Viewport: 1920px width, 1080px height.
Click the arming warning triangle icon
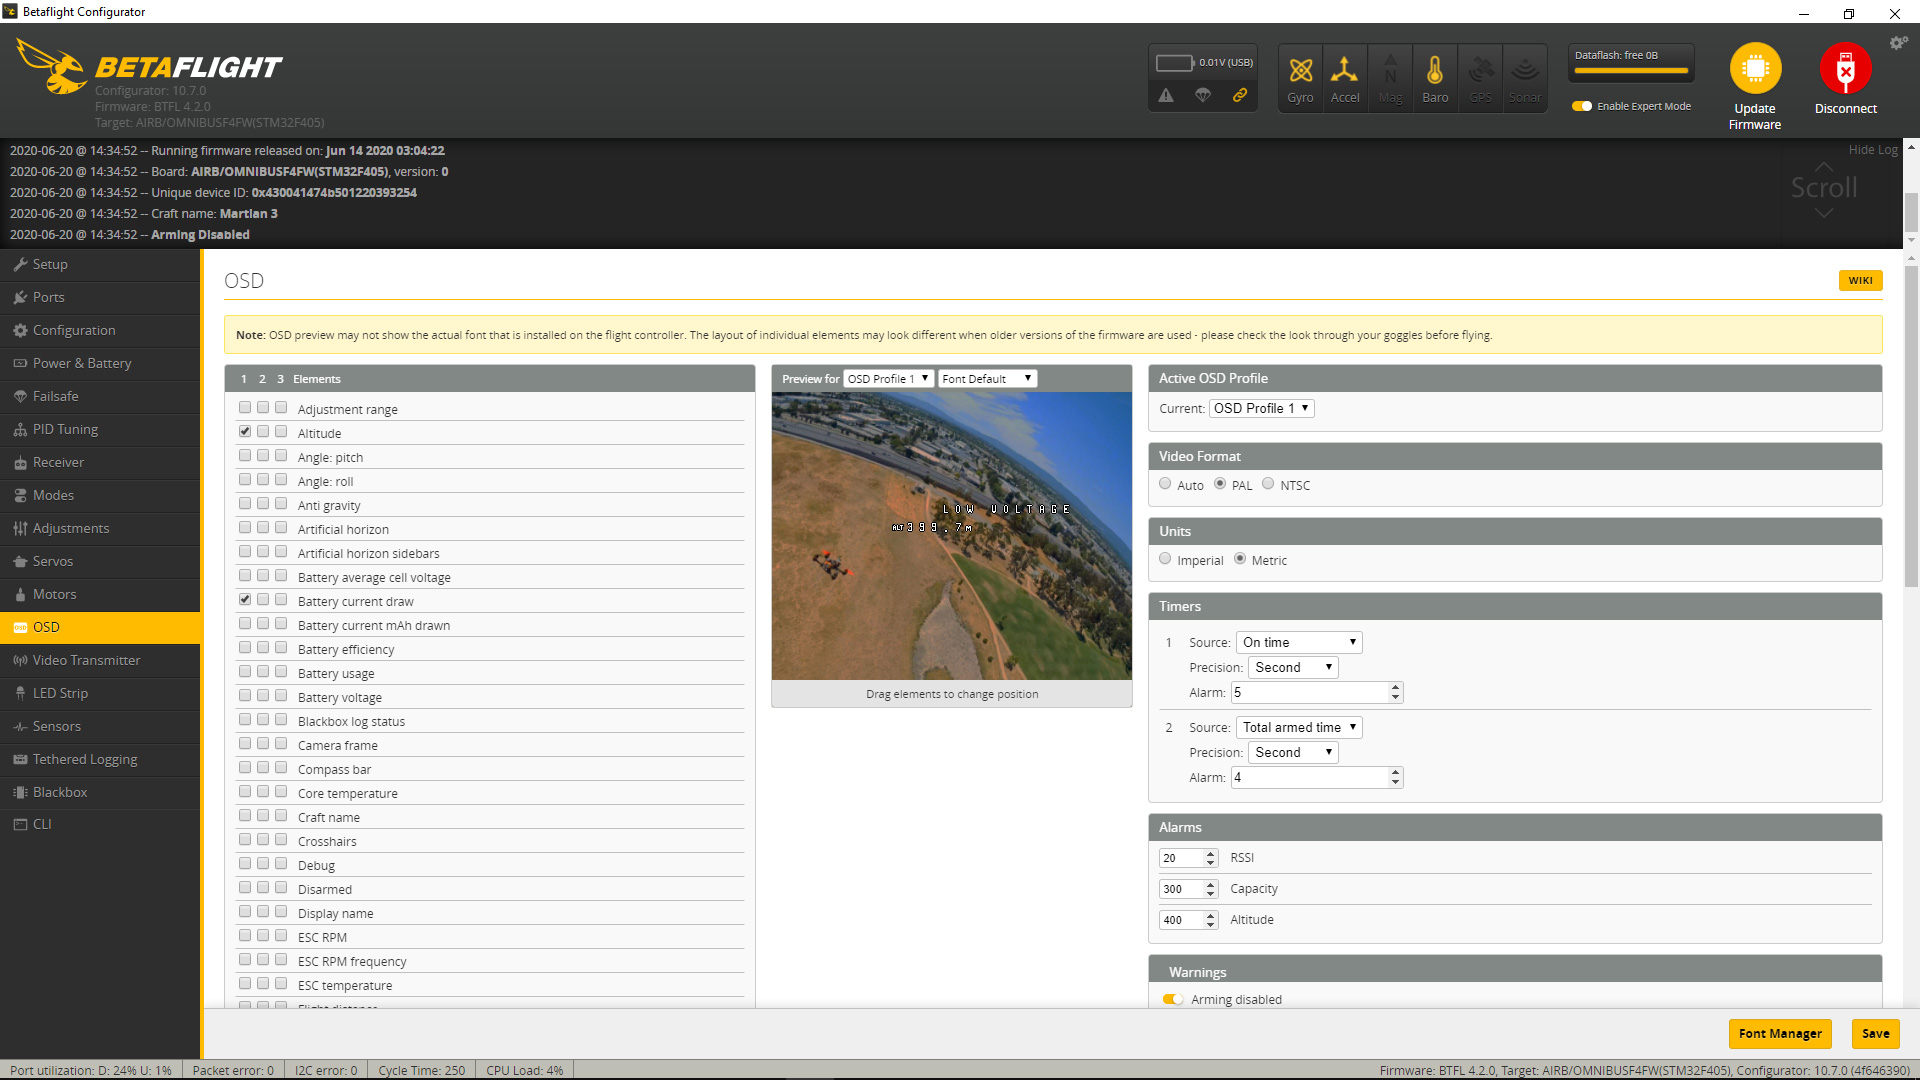click(1166, 95)
